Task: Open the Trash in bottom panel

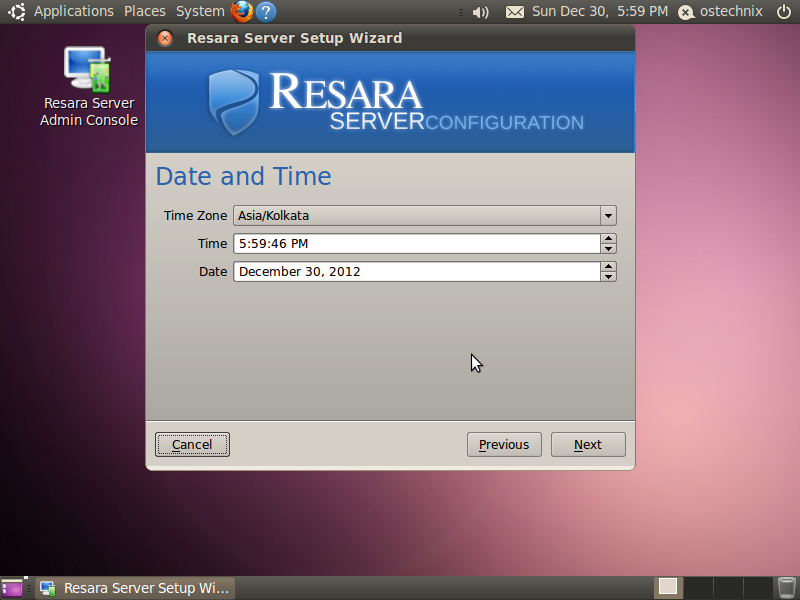Action: [787, 587]
